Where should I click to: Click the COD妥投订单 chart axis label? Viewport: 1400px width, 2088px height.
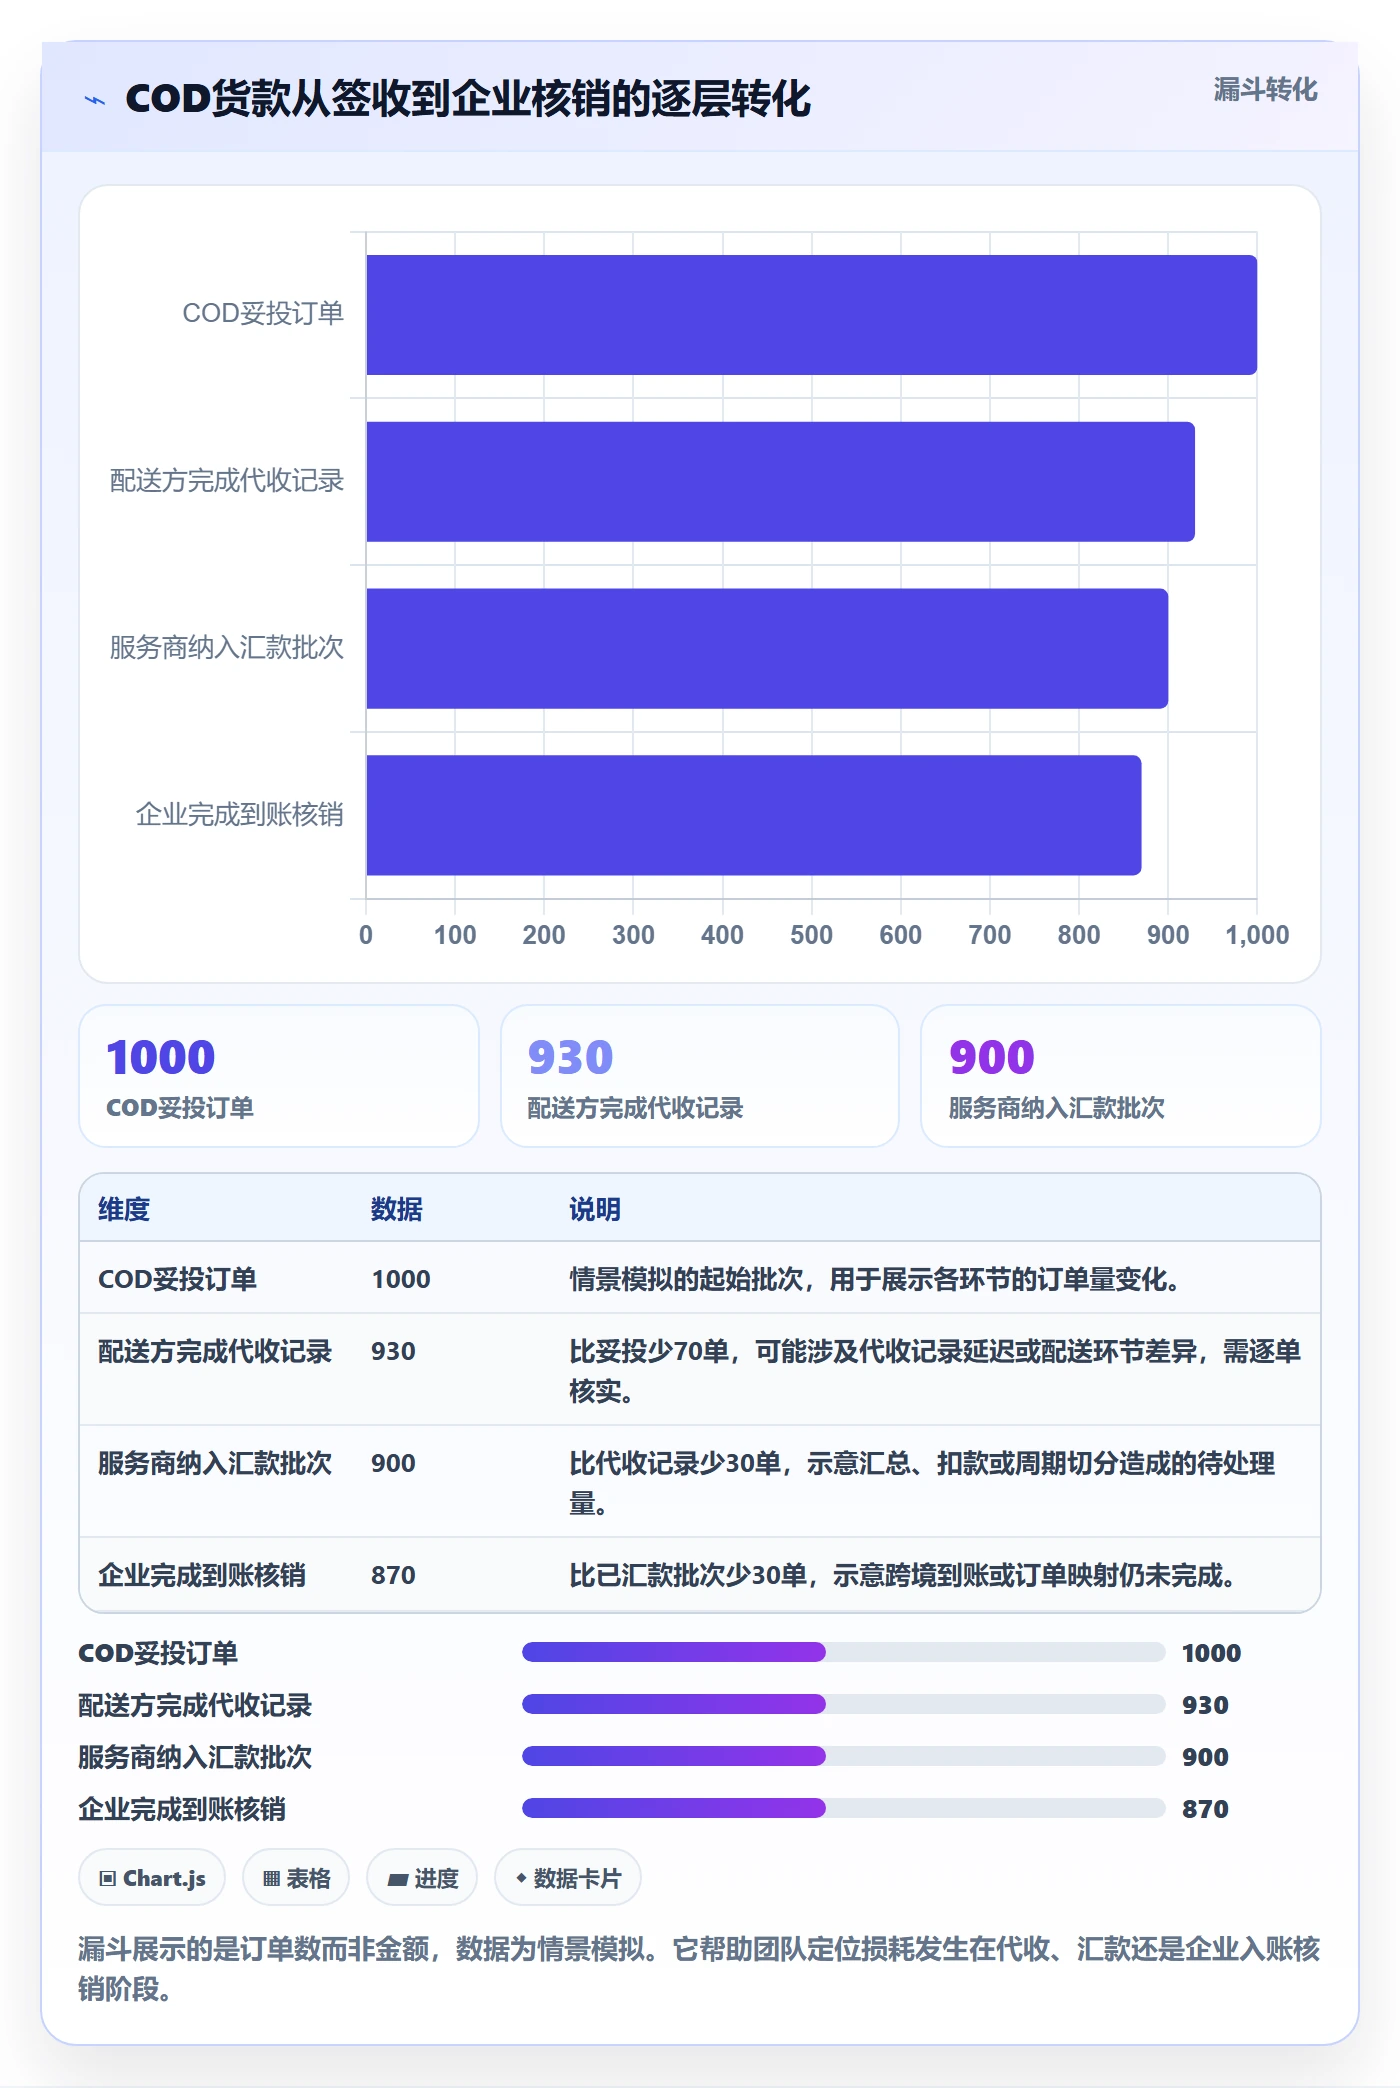(x=263, y=313)
